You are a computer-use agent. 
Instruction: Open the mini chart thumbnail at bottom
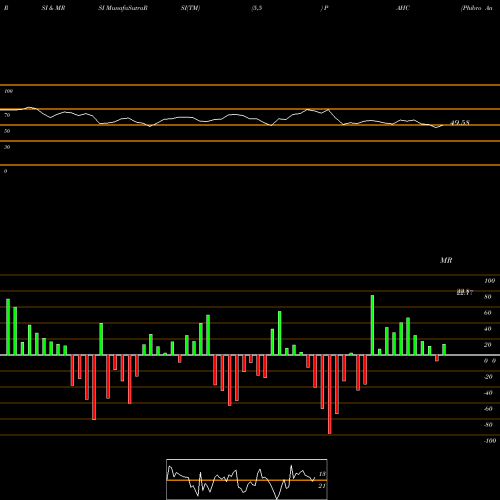coord(247,479)
